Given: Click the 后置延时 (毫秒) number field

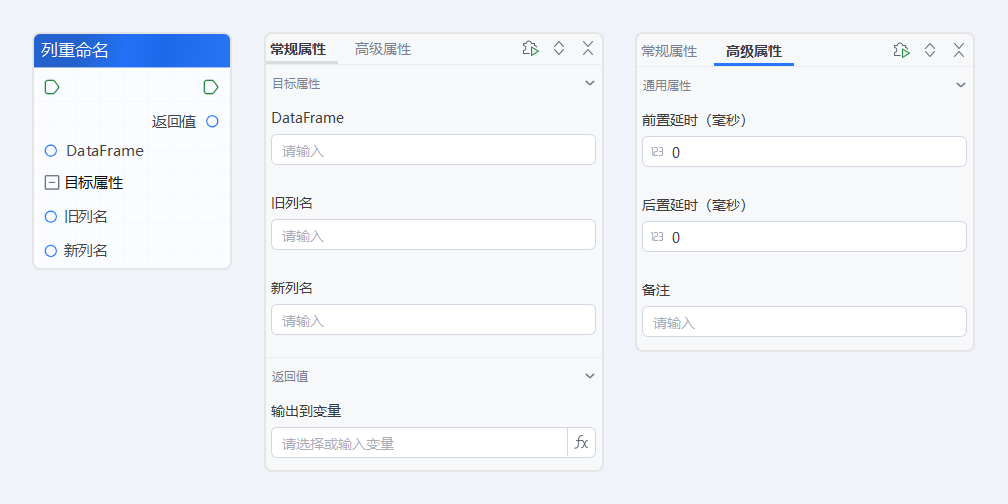Looking at the screenshot, I should (804, 237).
